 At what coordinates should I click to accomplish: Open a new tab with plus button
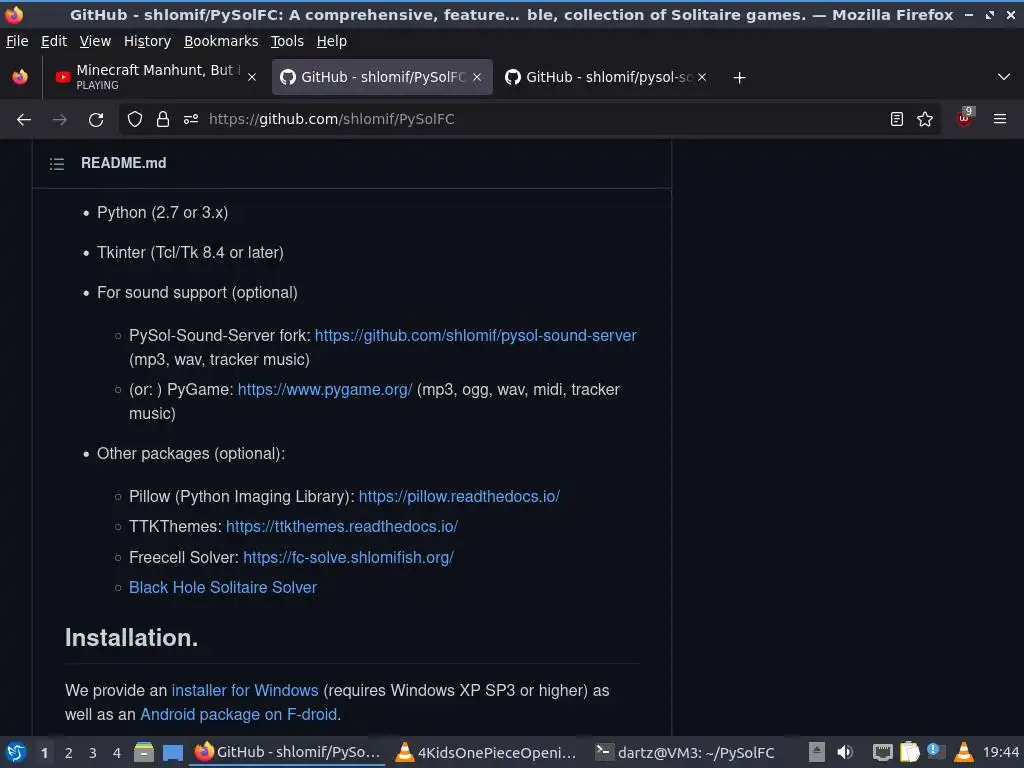click(x=739, y=78)
